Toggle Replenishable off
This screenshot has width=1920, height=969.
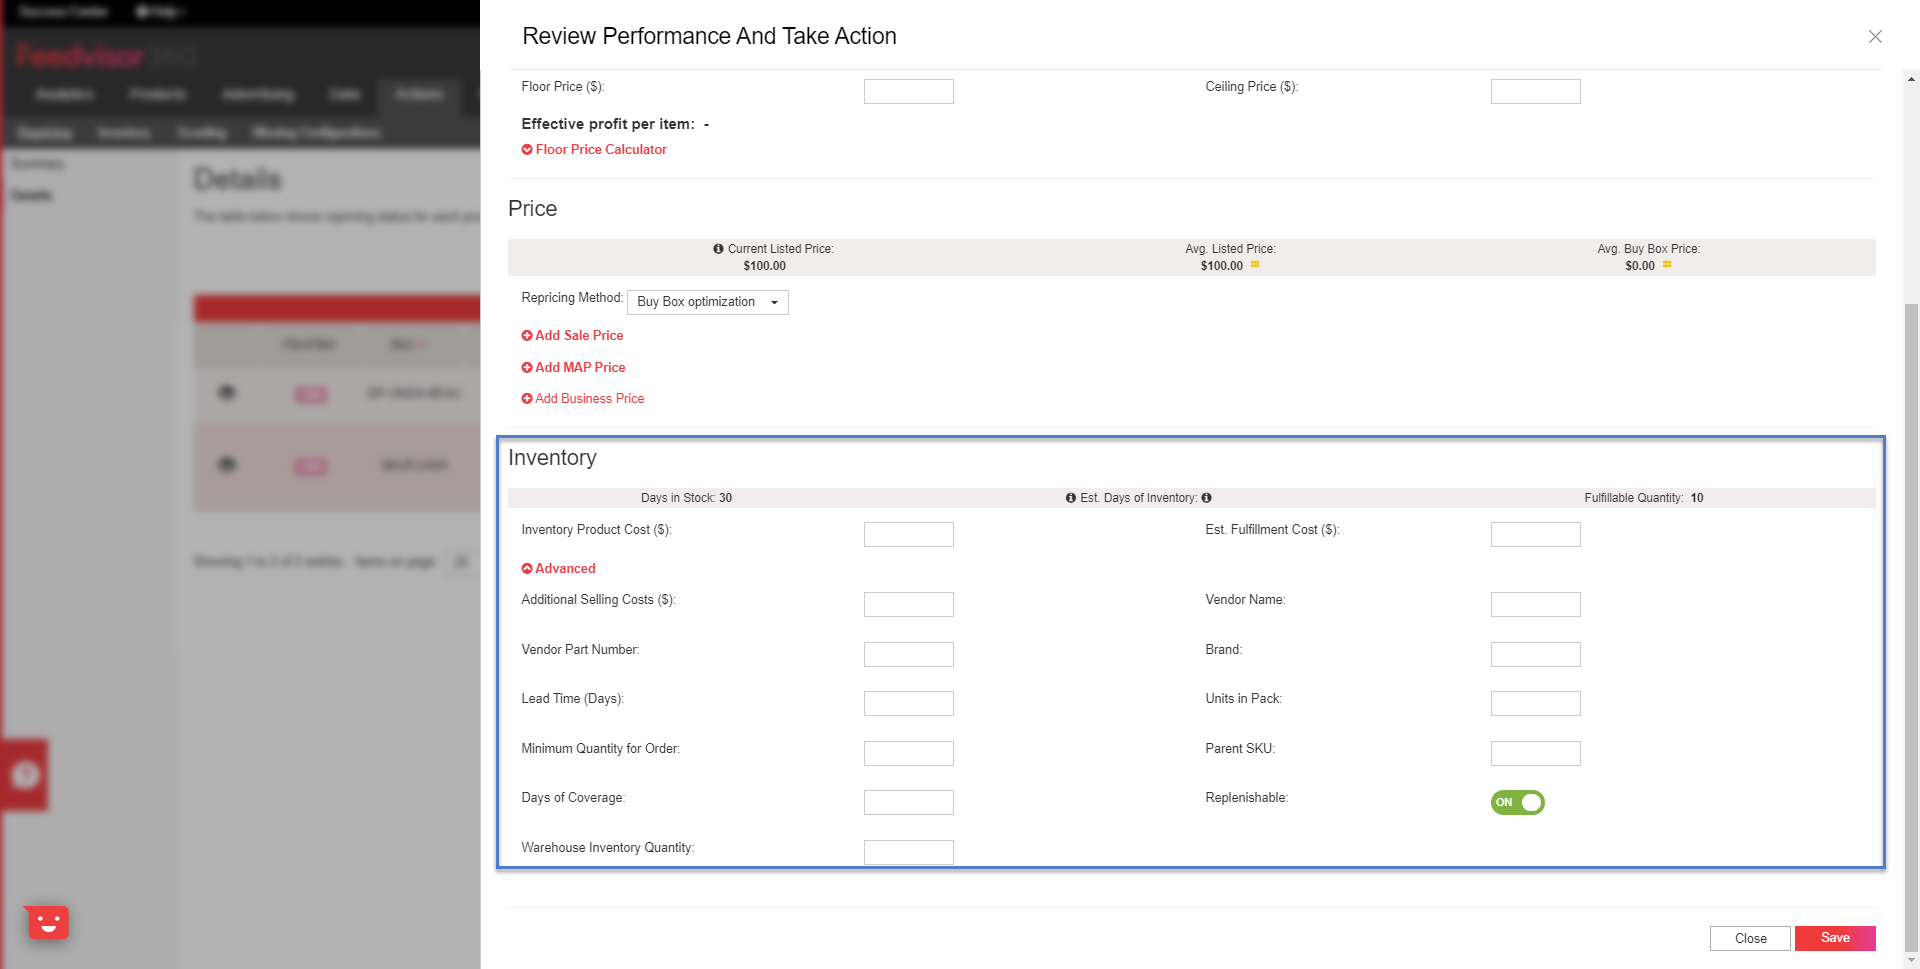pyautogui.click(x=1518, y=802)
